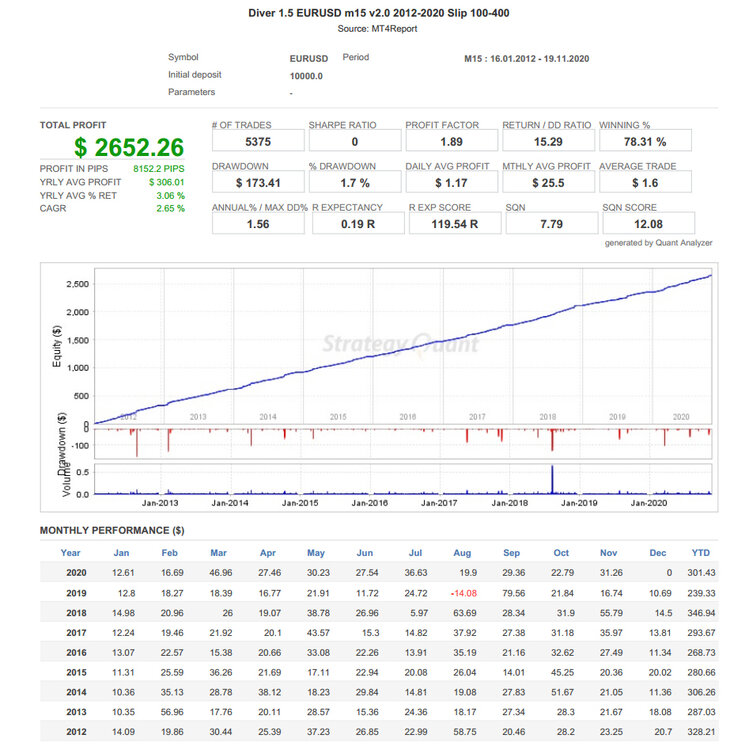The height and width of the screenshot is (750, 730).
Task: Click the 2020 March value 46.96
Action: tap(221, 573)
